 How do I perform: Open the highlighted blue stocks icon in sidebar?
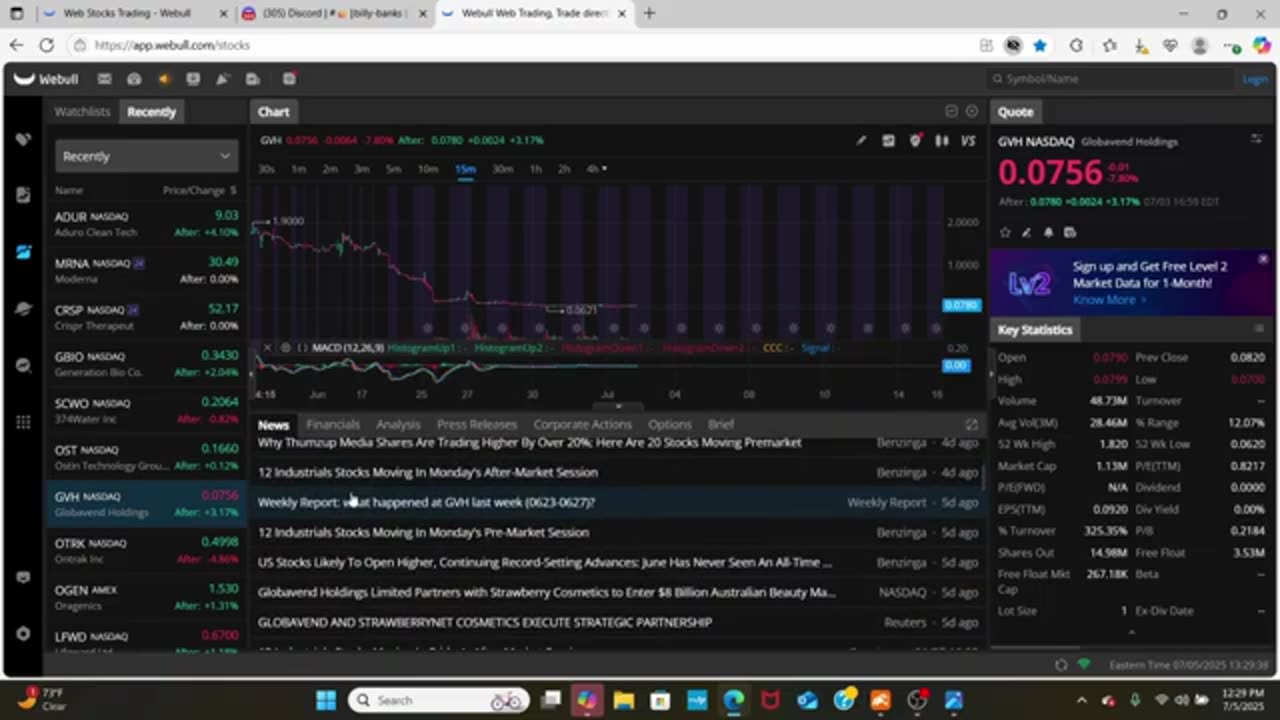click(24, 252)
